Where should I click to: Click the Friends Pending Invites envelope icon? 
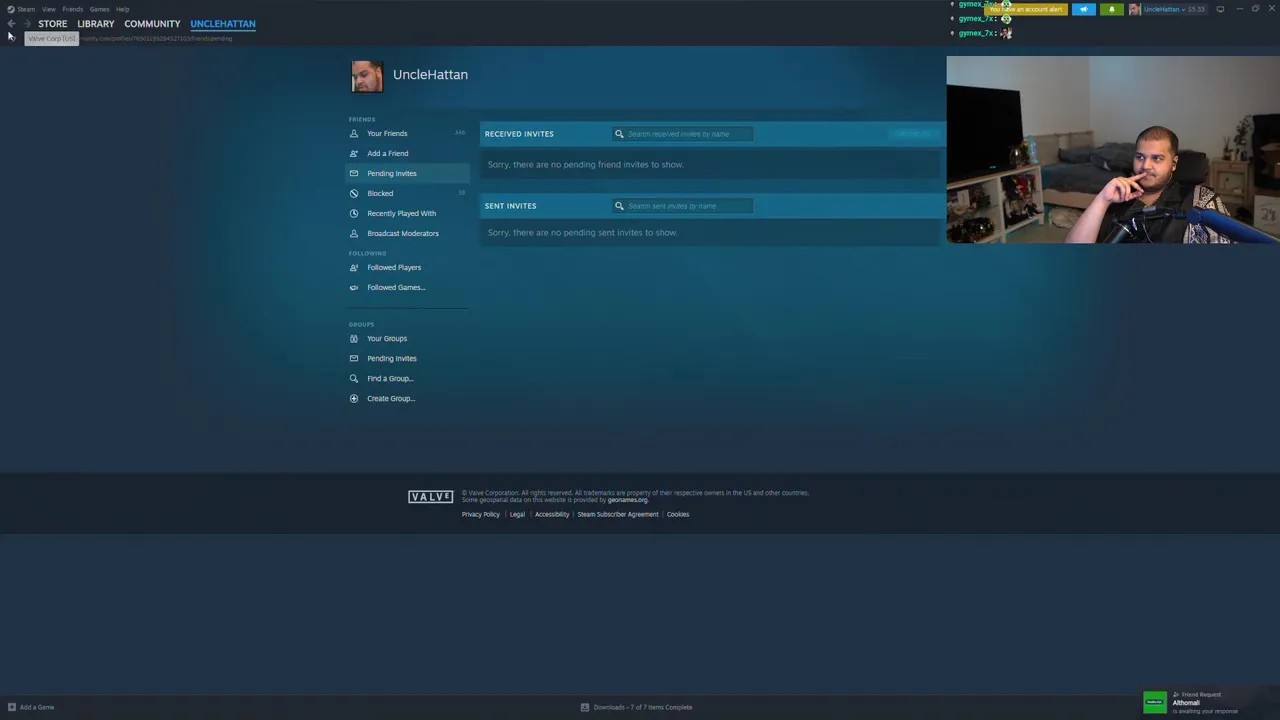[354, 173]
